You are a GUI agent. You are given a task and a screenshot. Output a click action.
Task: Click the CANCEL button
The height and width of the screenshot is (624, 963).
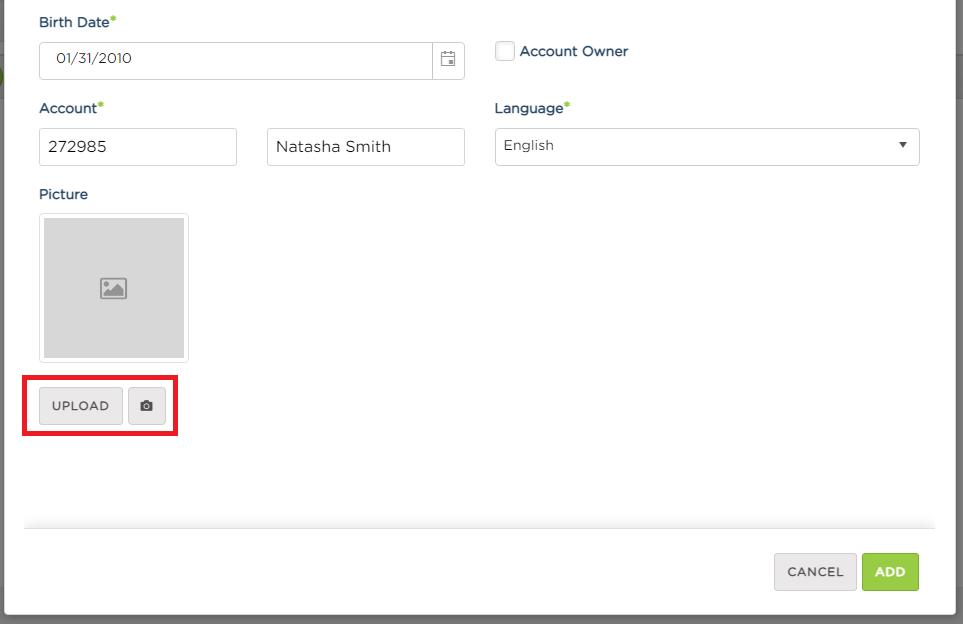815,572
